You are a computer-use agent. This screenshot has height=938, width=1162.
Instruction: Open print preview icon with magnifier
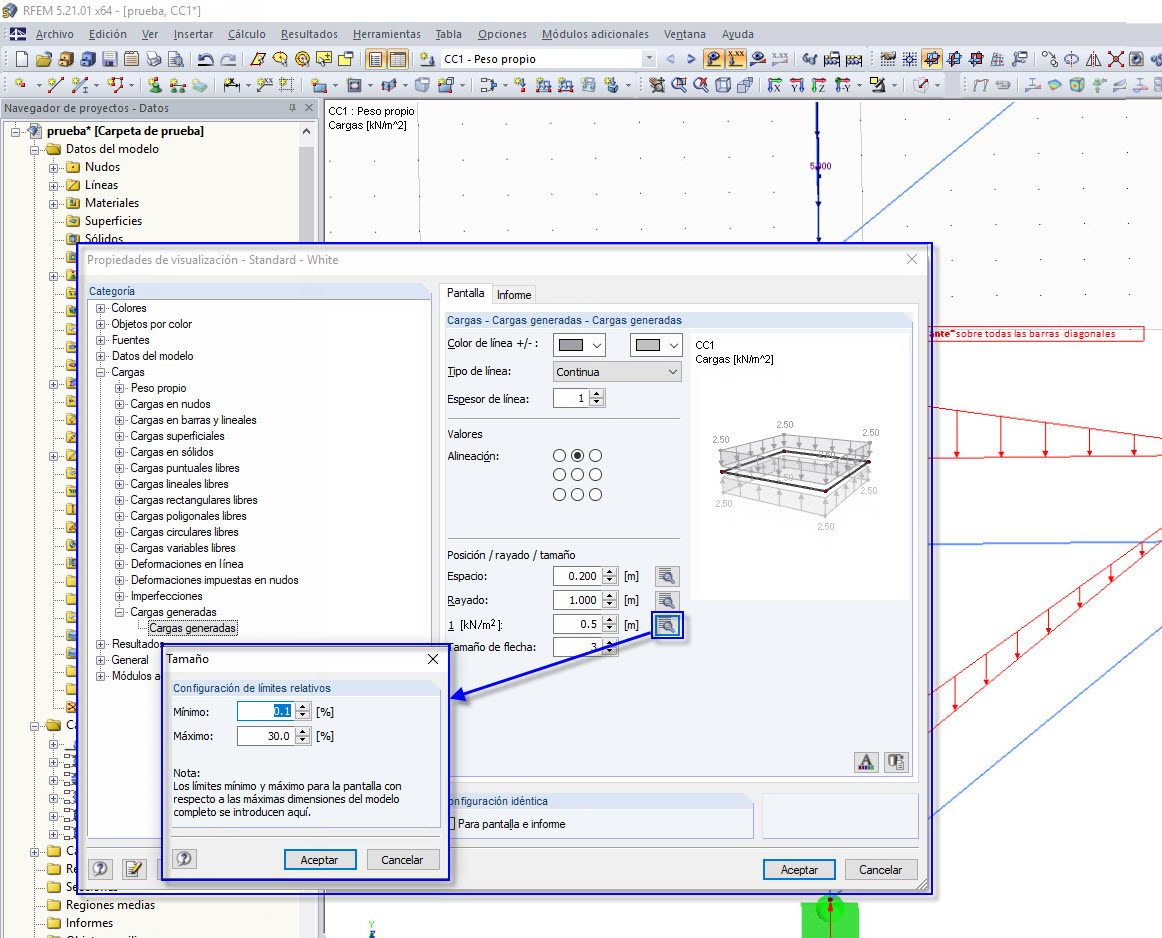tap(176, 59)
